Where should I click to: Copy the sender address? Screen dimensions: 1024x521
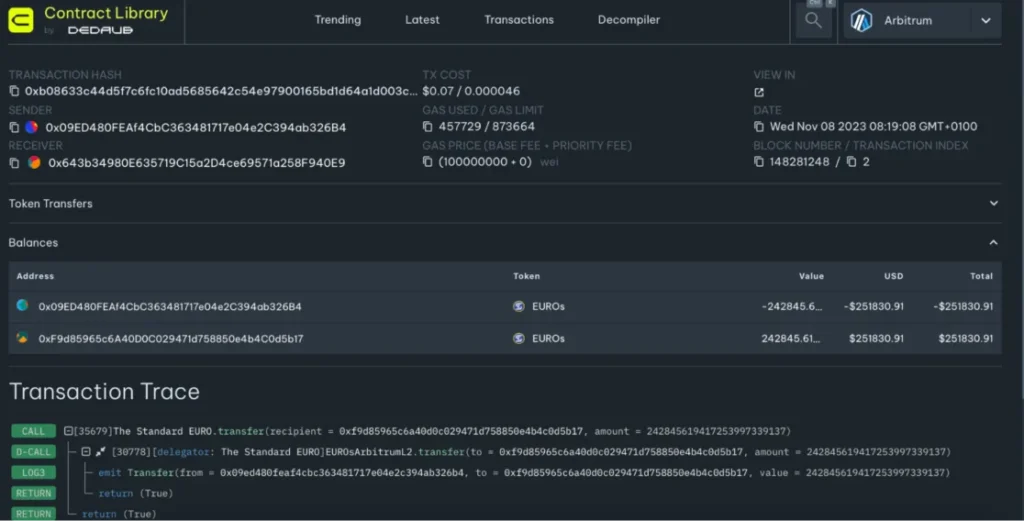tap(14, 127)
